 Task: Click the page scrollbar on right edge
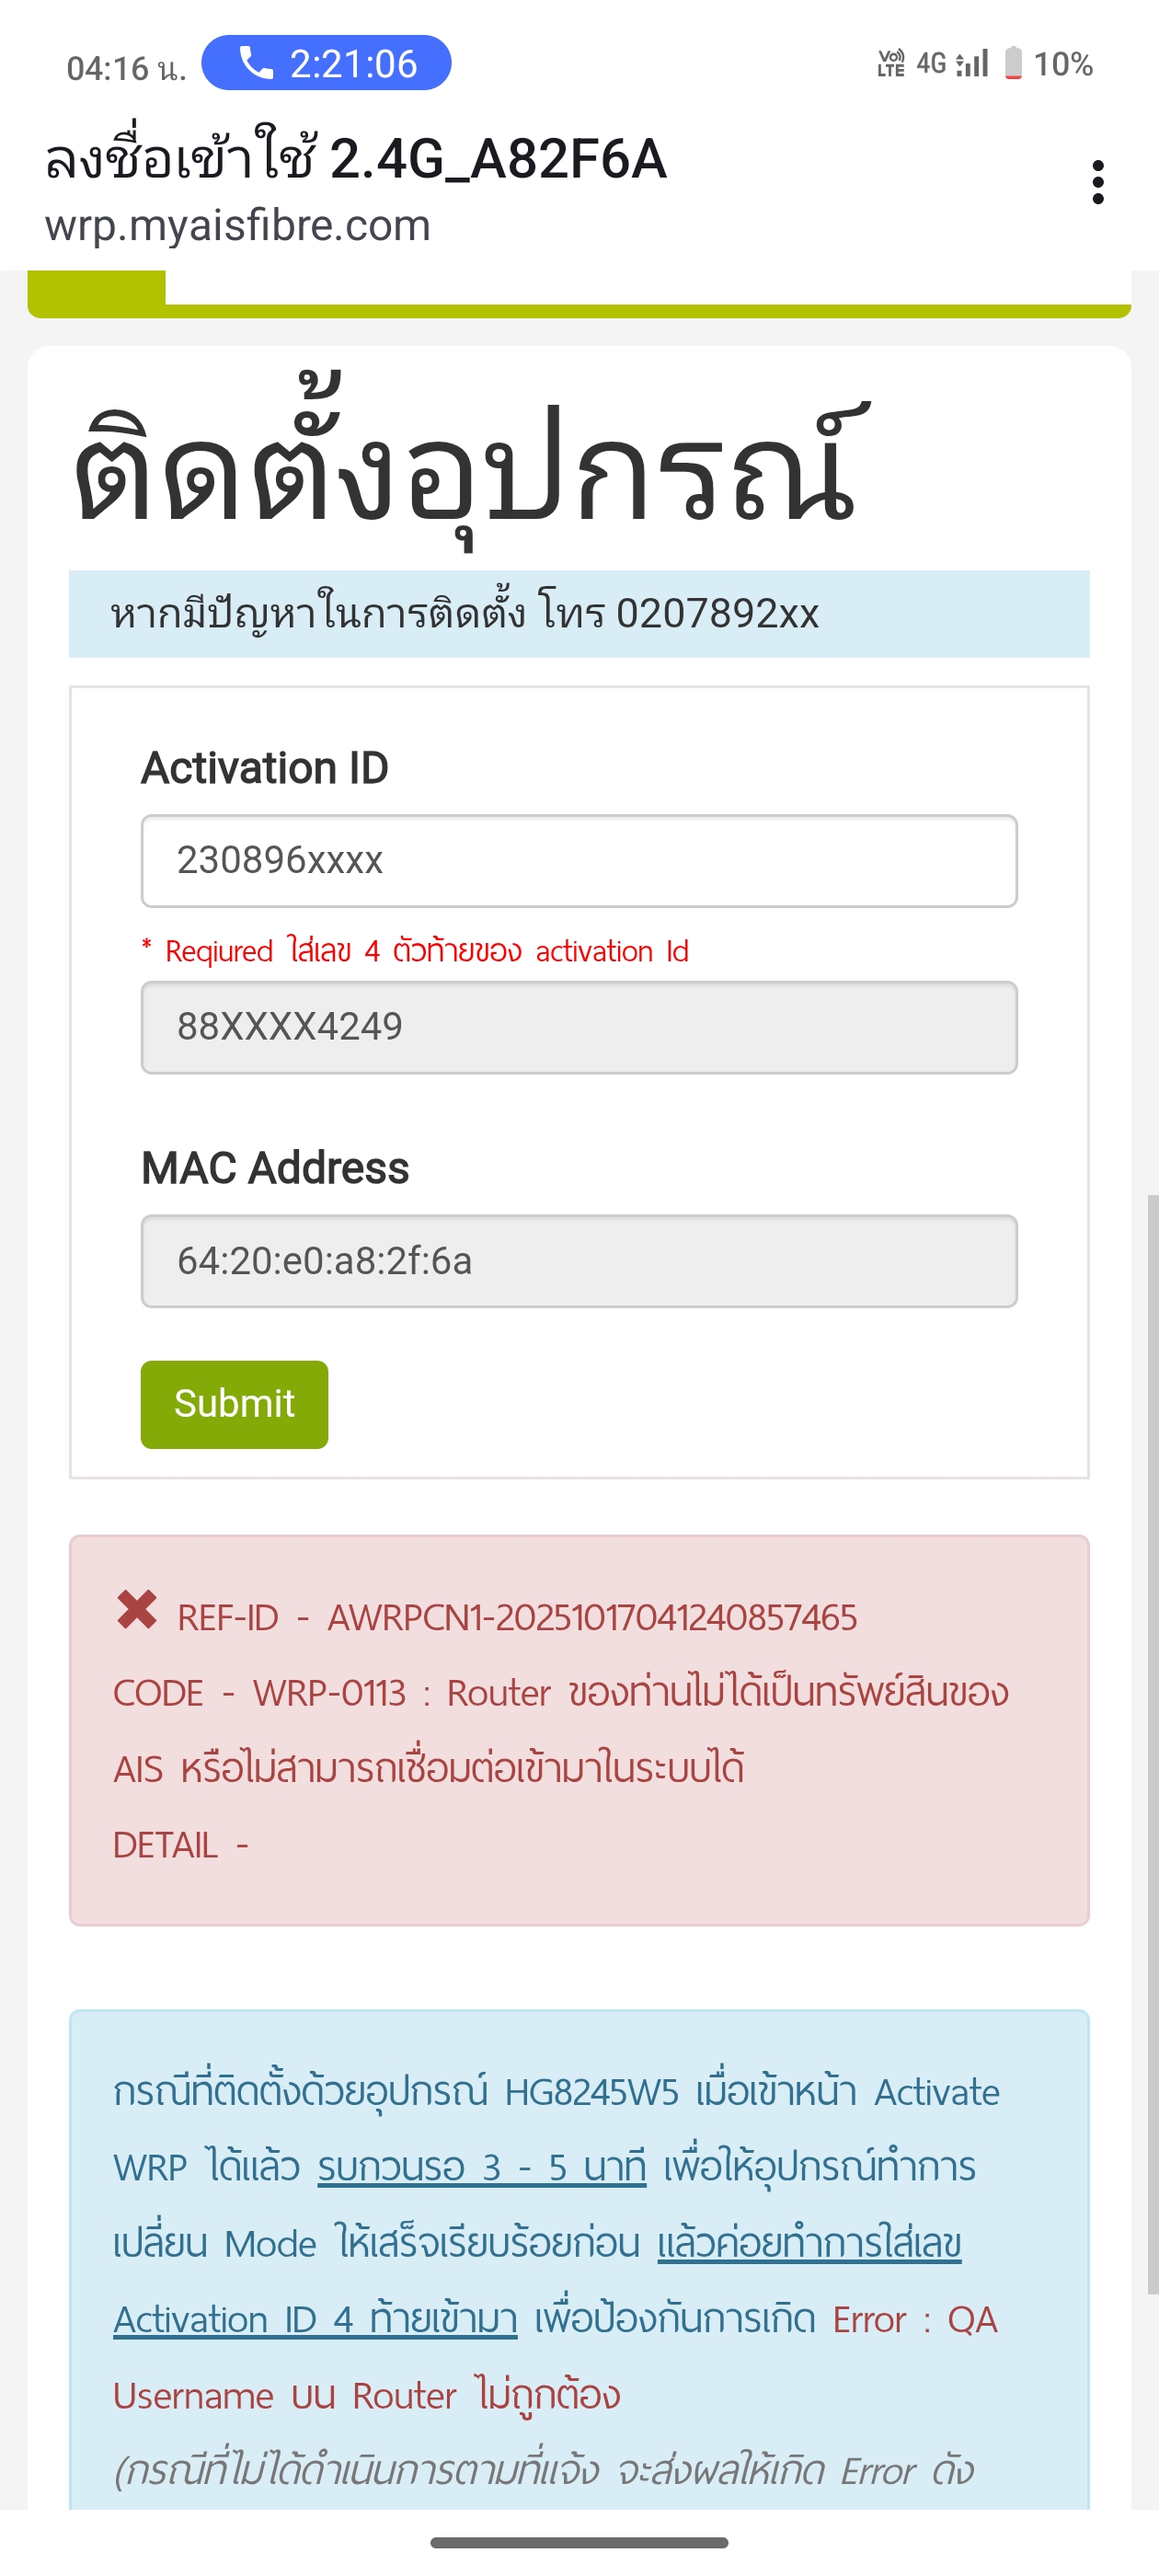pyautogui.click(x=1152, y=1740)
